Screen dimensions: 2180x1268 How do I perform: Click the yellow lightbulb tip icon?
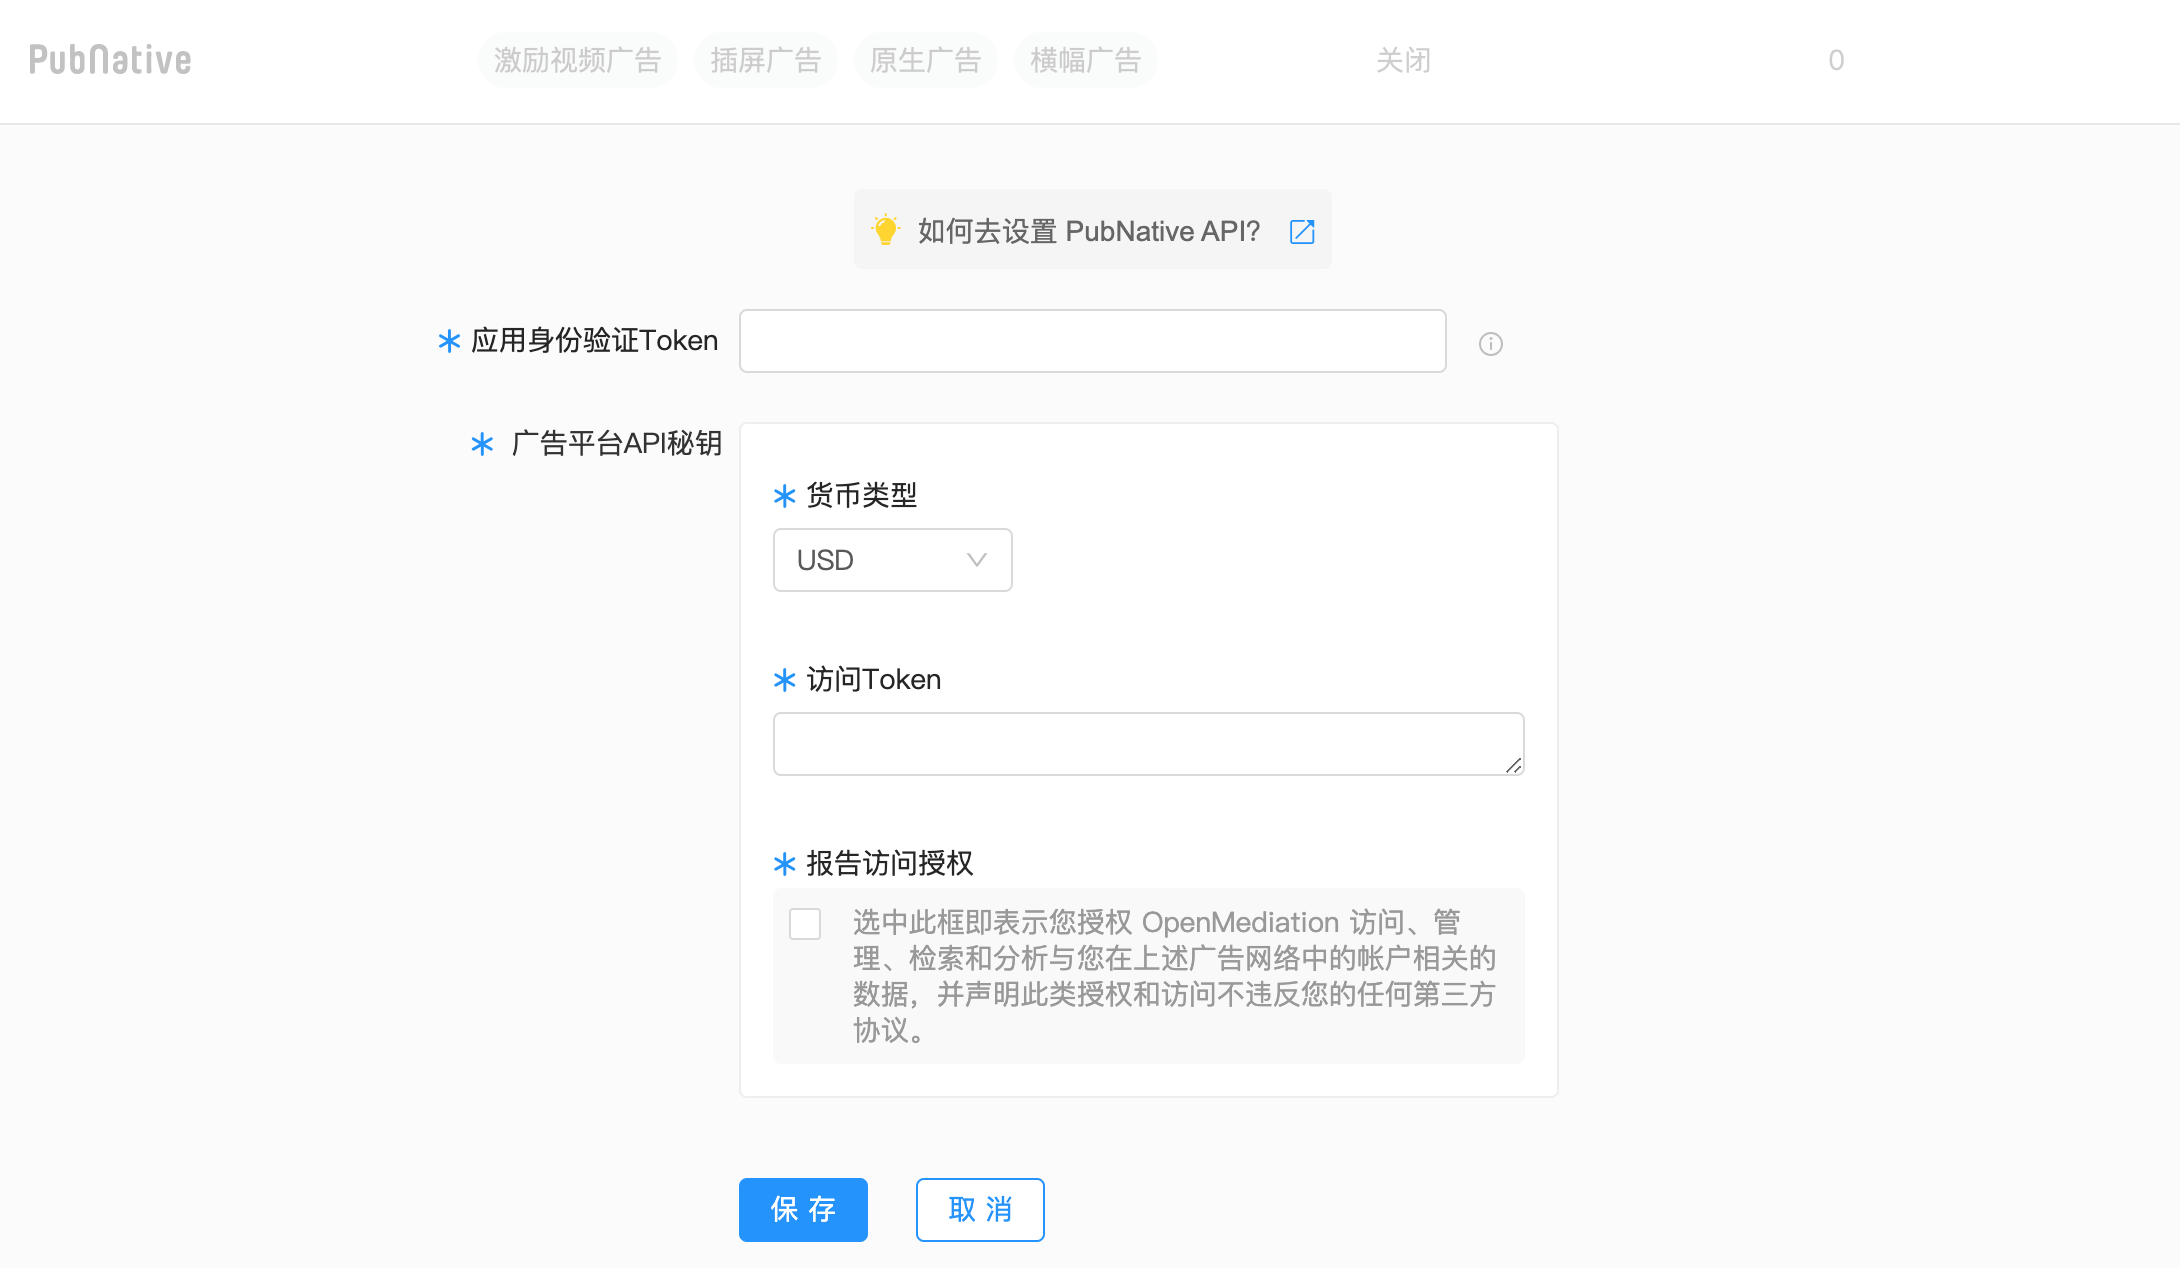click(x=885, y=230)
